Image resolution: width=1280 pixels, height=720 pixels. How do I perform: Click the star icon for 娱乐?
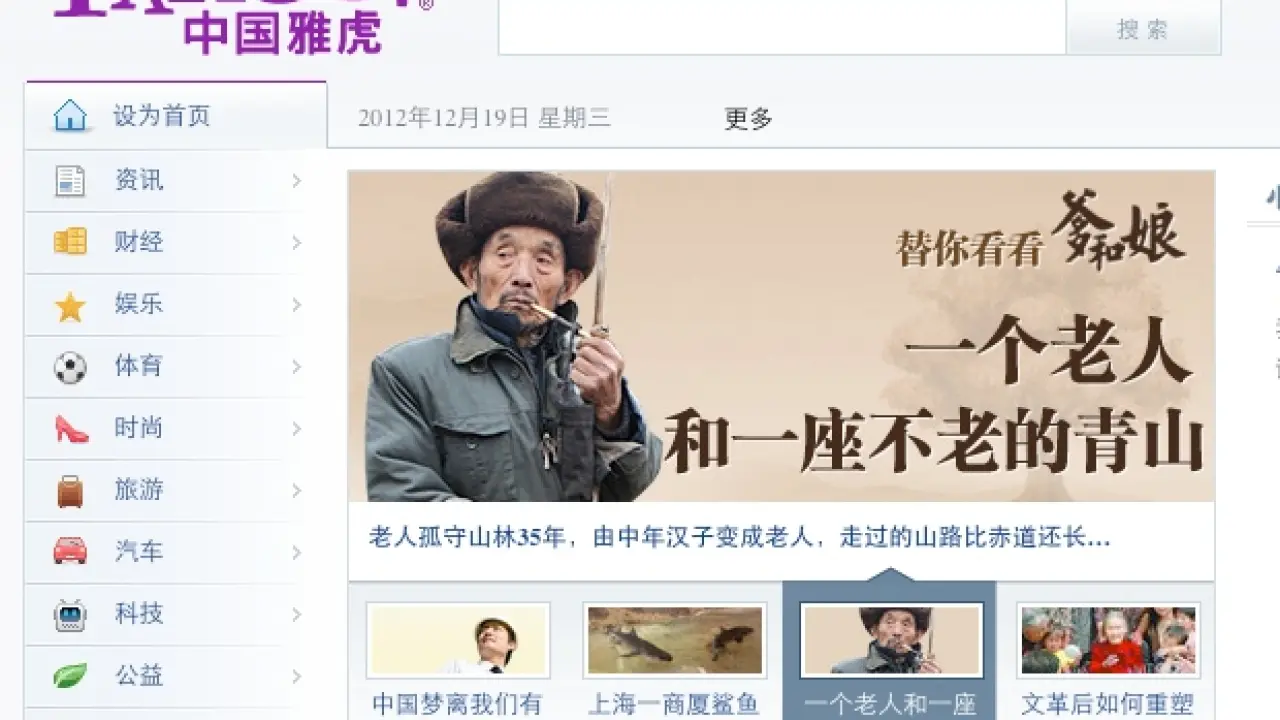(70, 305)
